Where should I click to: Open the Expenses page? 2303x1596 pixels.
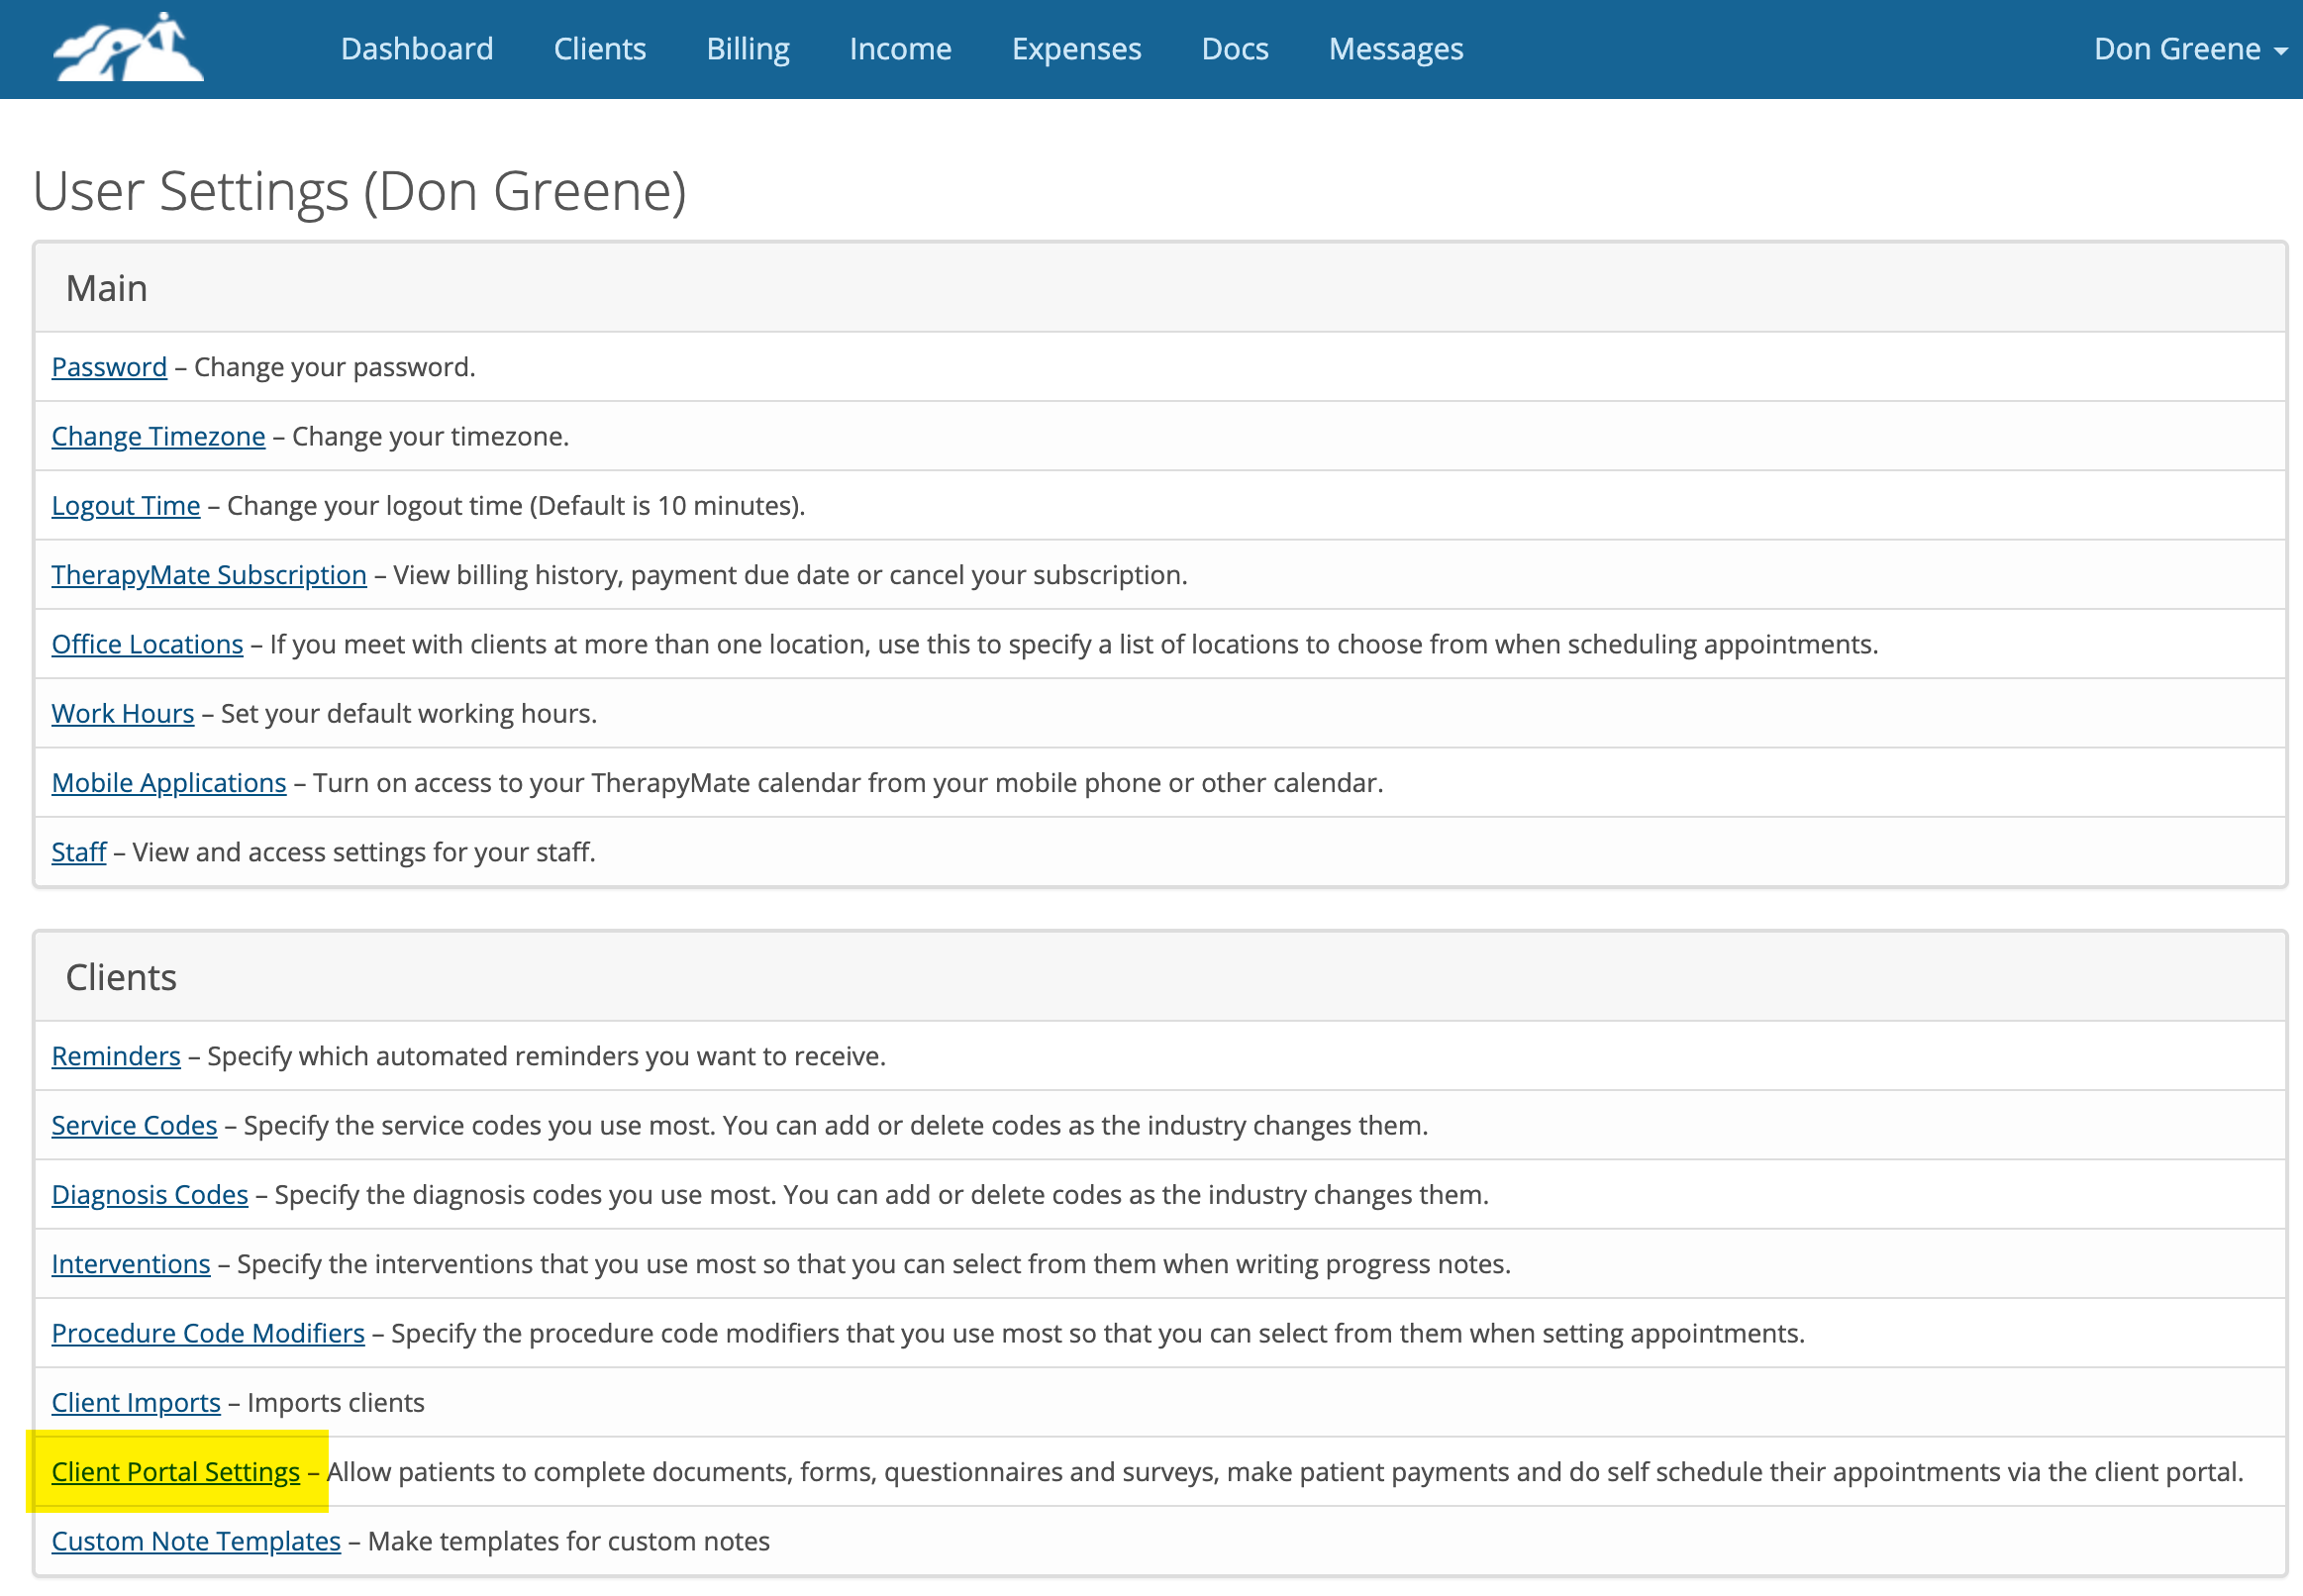(x=1076, y=48)
